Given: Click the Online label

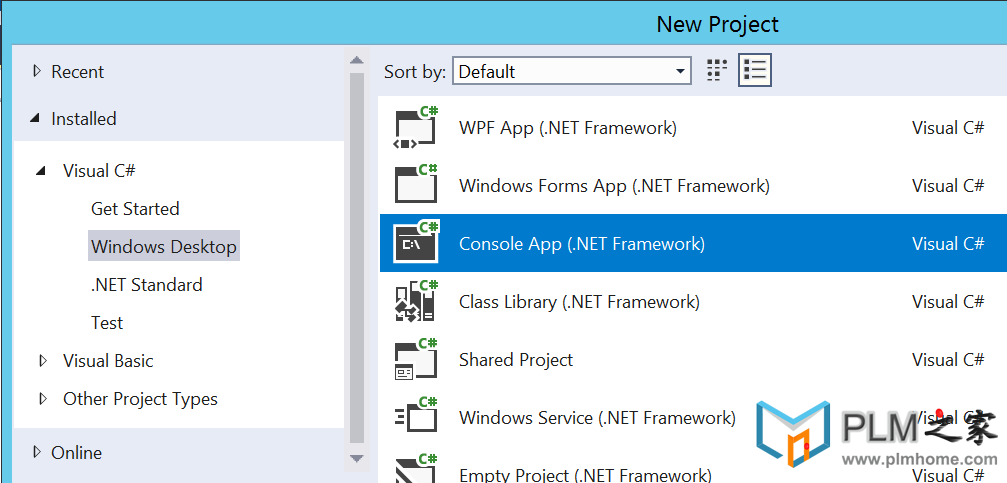Looking at the screenshot, I should click(x=76, y=452).
